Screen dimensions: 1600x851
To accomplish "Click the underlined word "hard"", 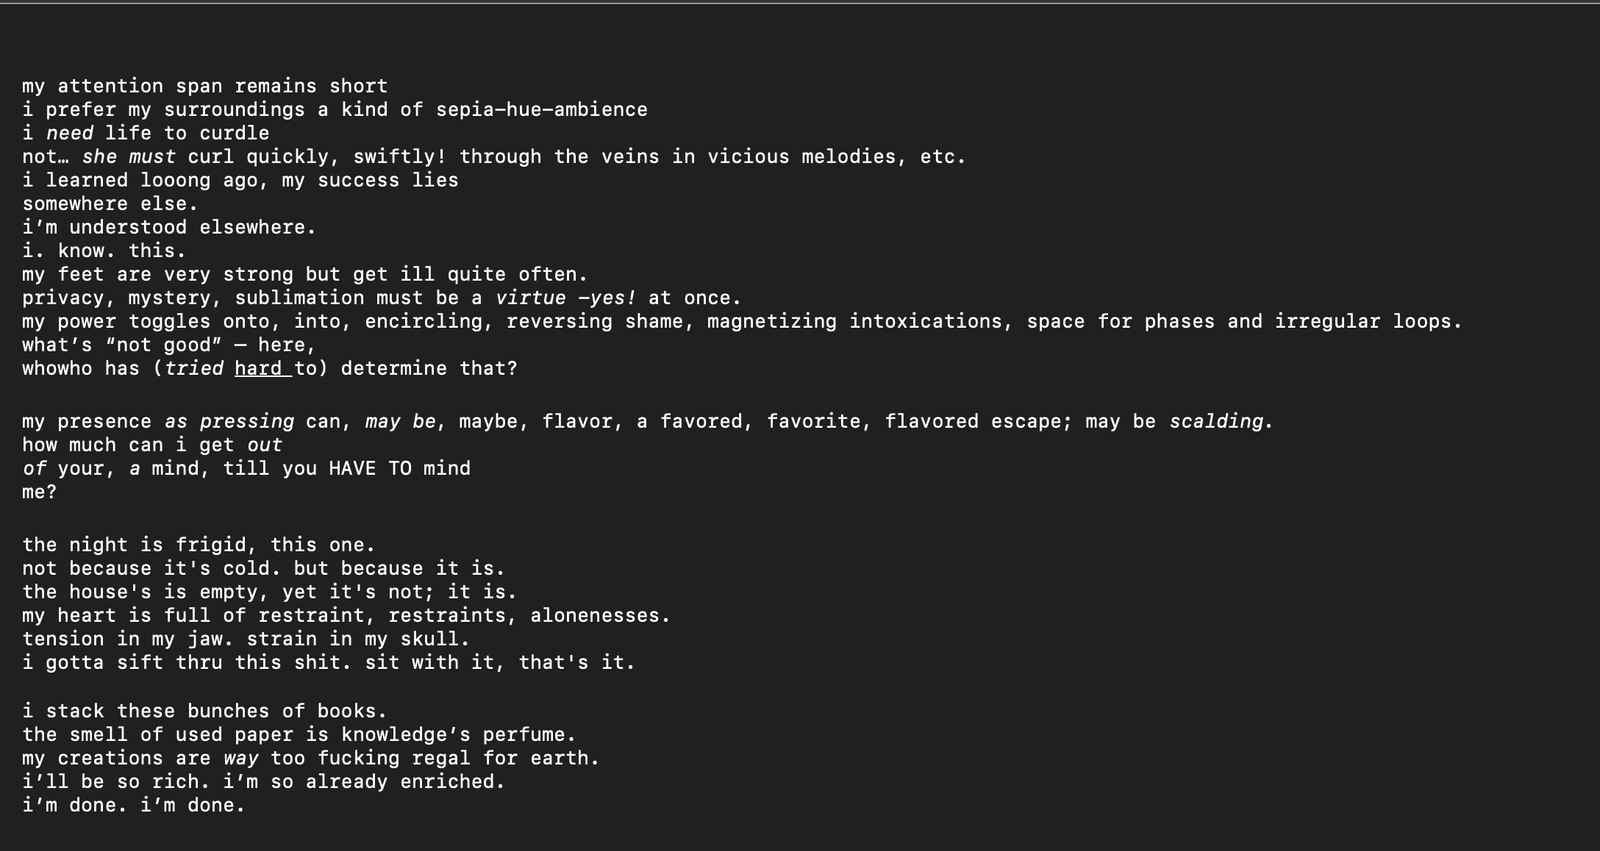I will (x=258, y=369).
